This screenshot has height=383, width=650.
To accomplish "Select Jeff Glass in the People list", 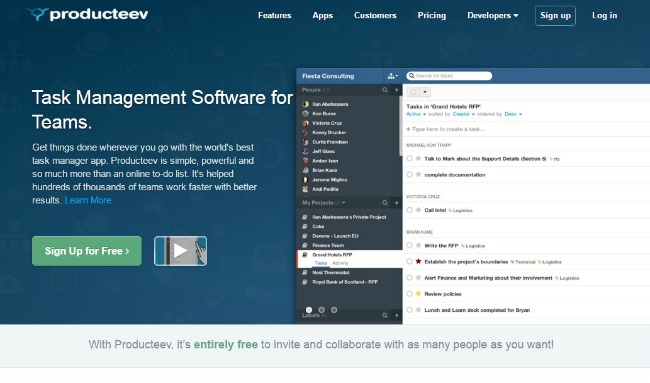I will pos(323,151).
